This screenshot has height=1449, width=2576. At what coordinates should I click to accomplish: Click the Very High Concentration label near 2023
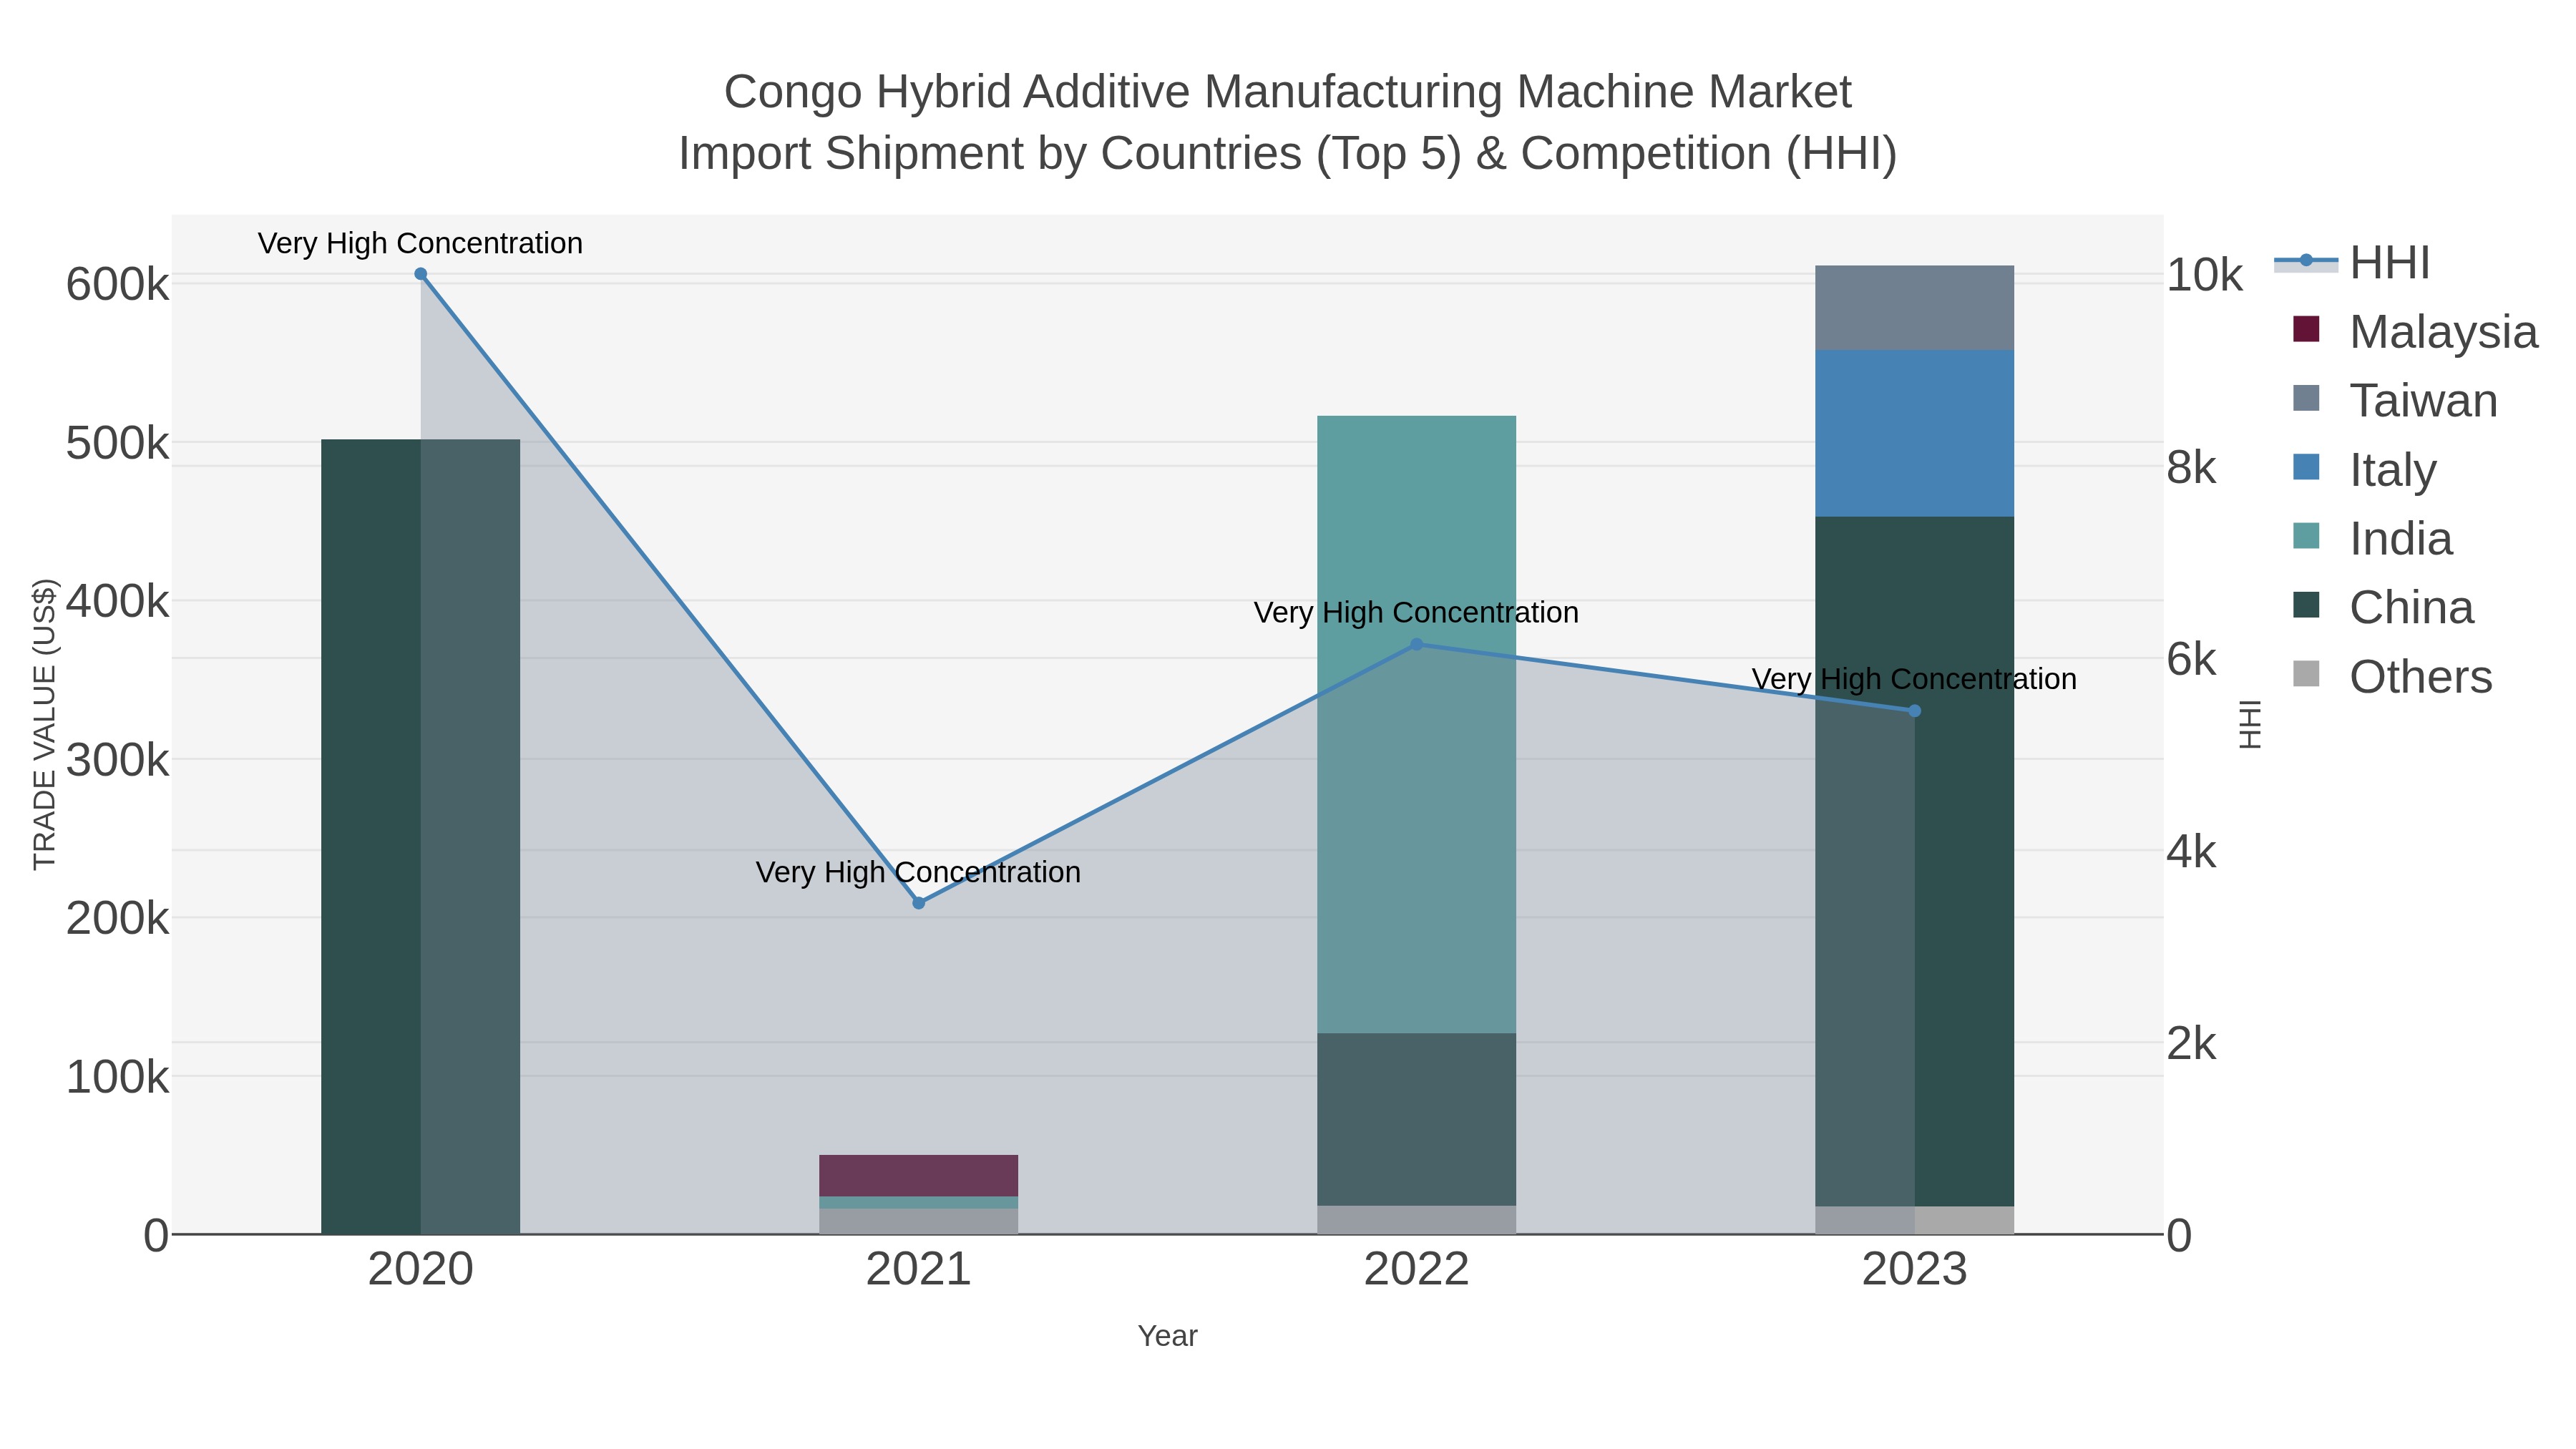[x=1914, y=679]
